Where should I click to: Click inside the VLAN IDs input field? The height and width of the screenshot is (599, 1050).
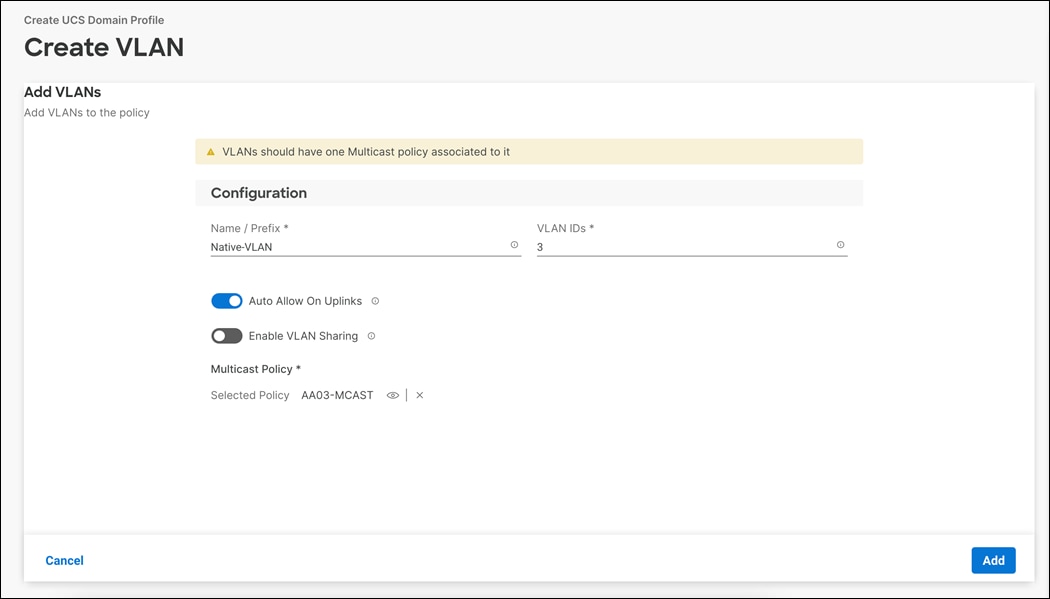(650, 246)
